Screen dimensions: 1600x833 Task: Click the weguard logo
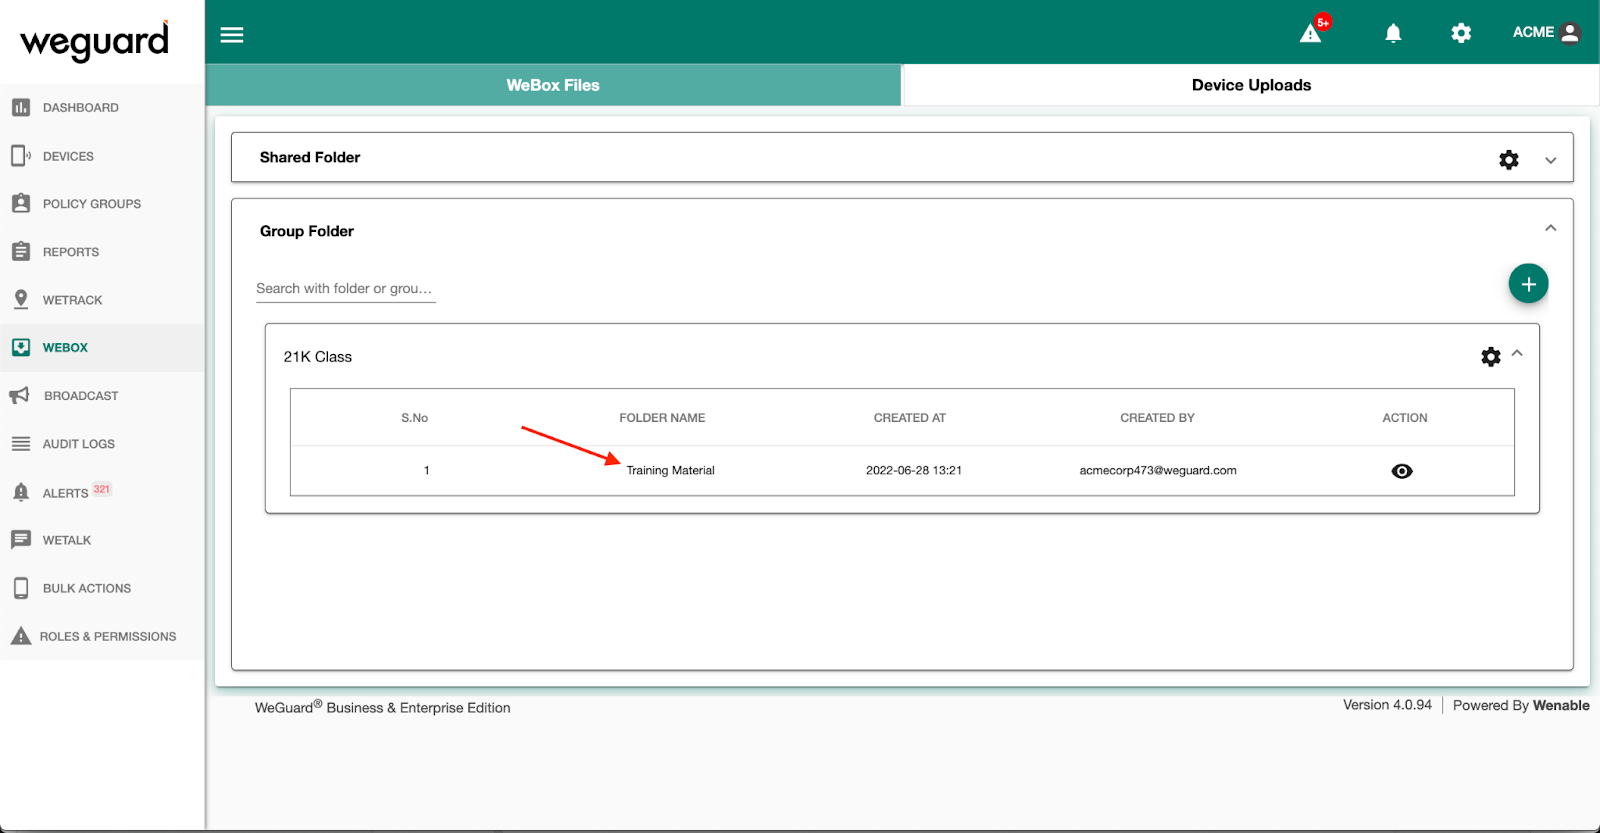coord(95,41)
